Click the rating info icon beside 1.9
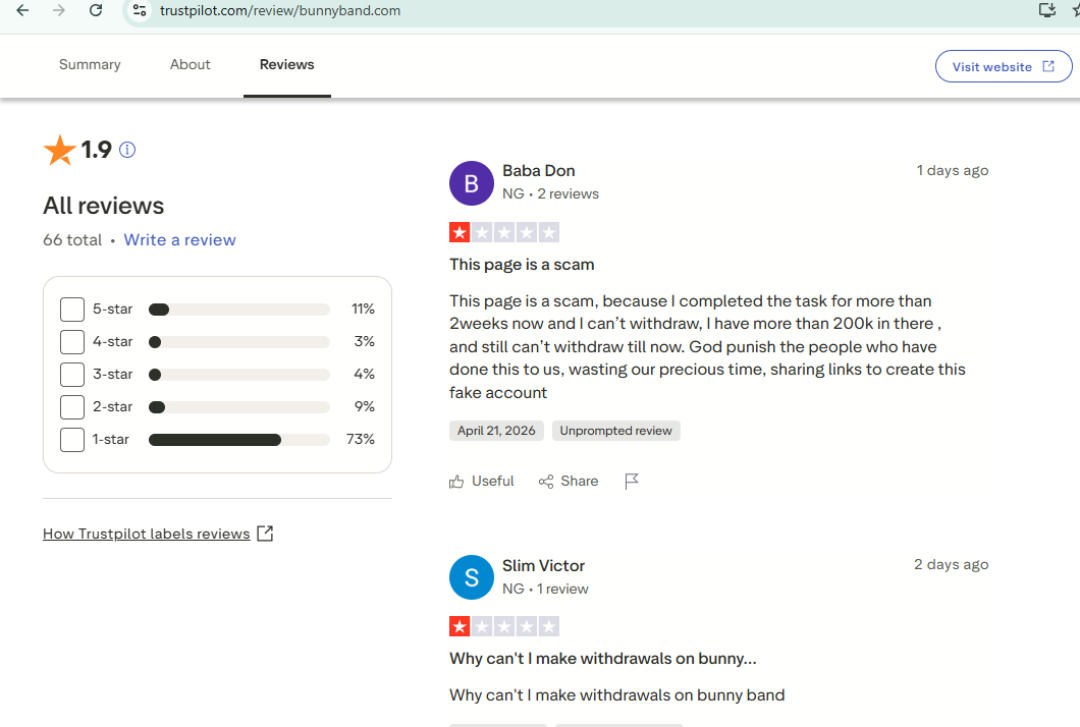The height and width of the screenshot is (727, 1080). tap(127, 150)
